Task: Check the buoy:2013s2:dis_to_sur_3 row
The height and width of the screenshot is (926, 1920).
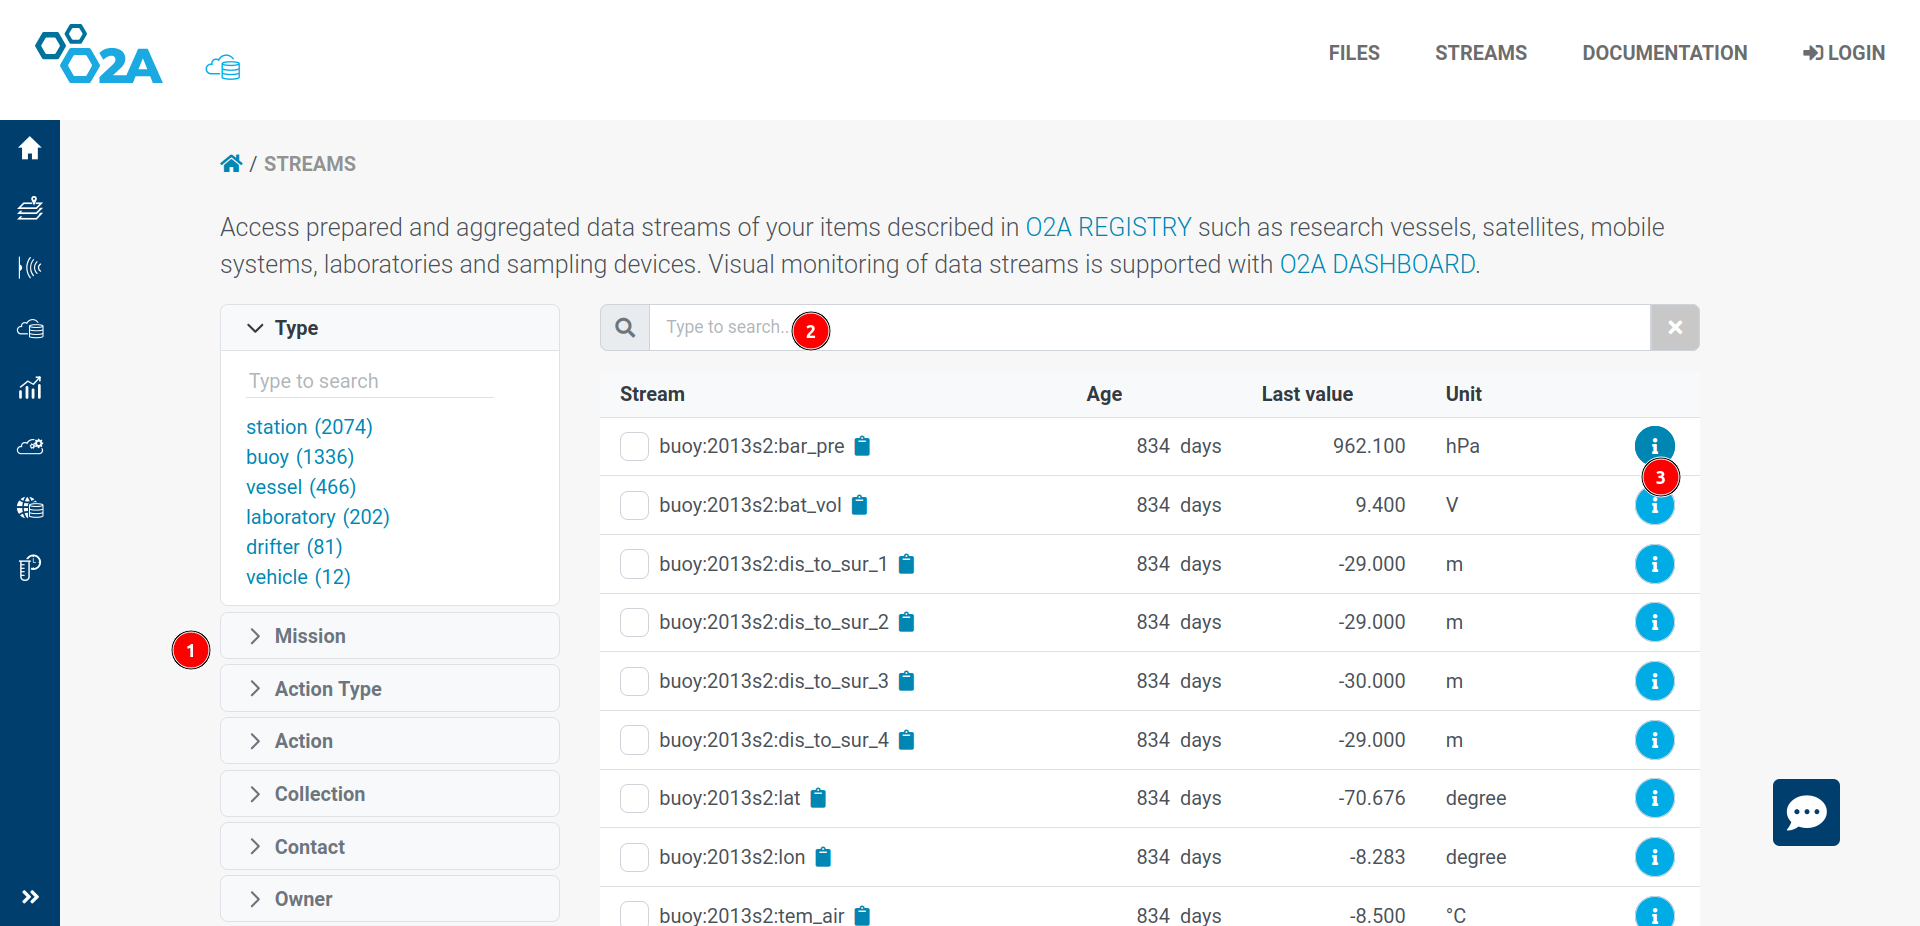Action: pos(634,681)
